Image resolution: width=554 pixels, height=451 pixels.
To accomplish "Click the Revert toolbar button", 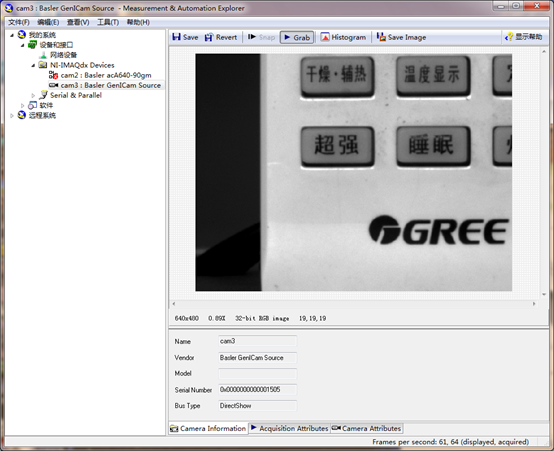I will [x=221, y=37].
